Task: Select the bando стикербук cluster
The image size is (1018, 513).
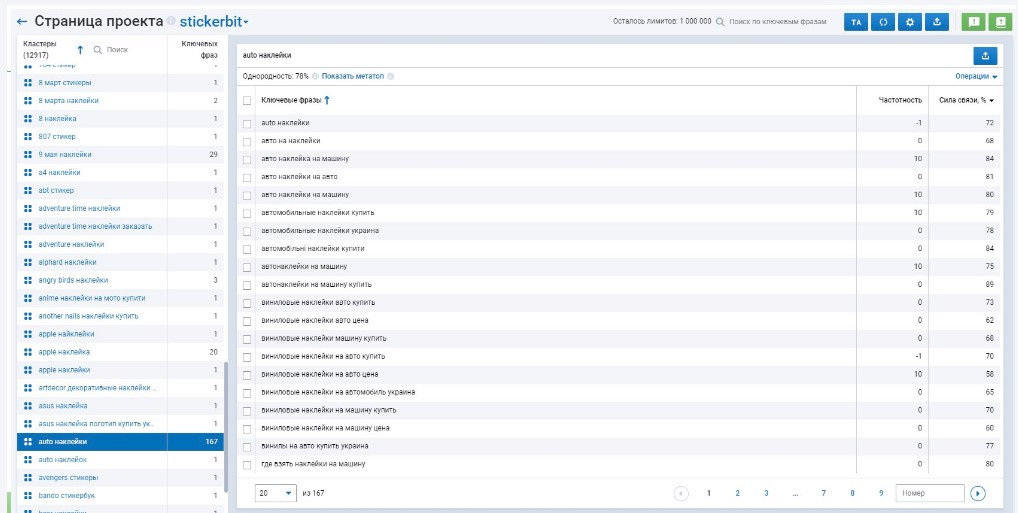Action: pos(67,495)
